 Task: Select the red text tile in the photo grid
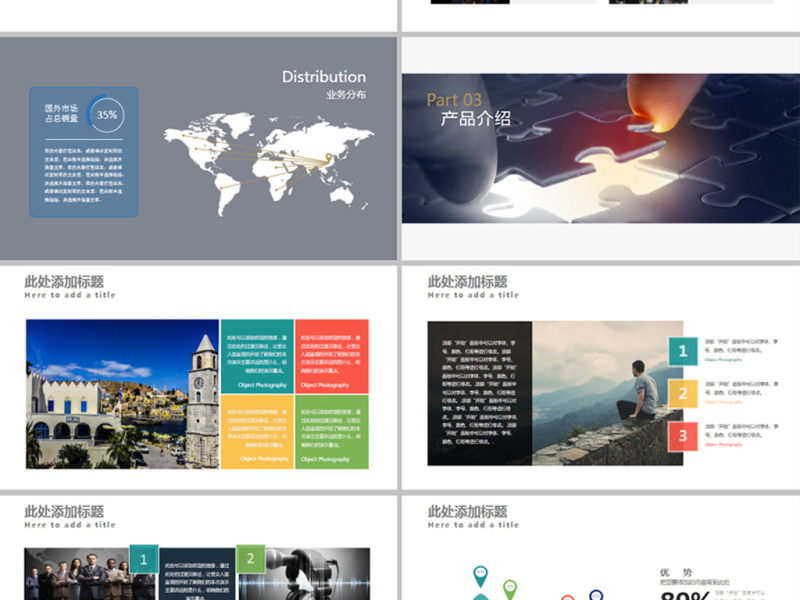(331, 356)
